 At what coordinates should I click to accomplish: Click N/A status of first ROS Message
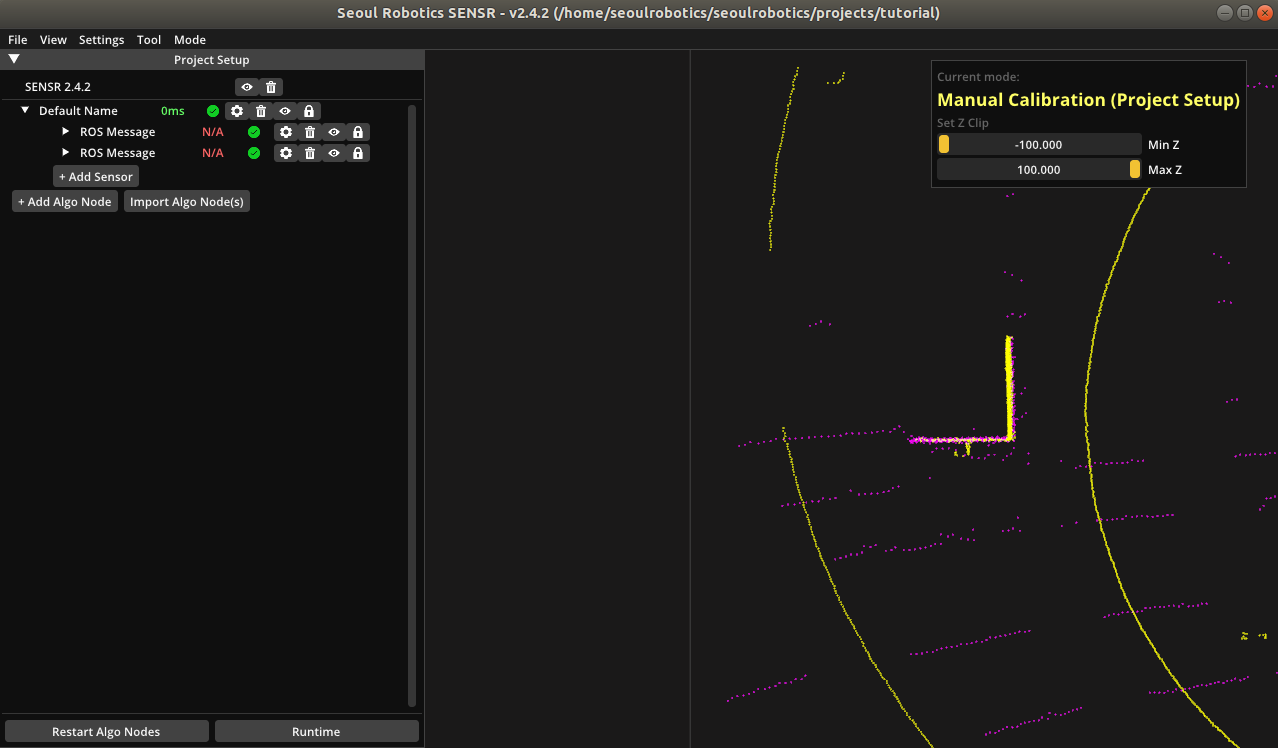click(213, 132)
